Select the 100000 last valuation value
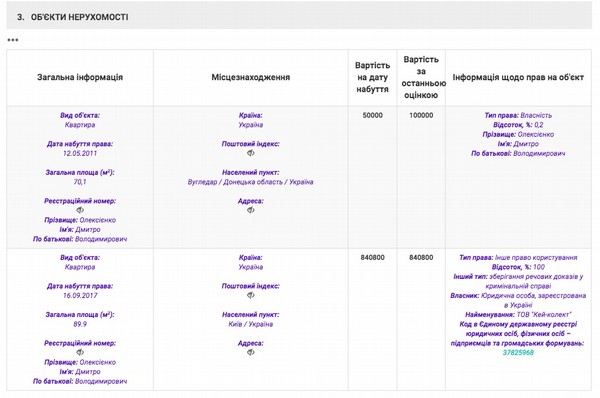 421,115
